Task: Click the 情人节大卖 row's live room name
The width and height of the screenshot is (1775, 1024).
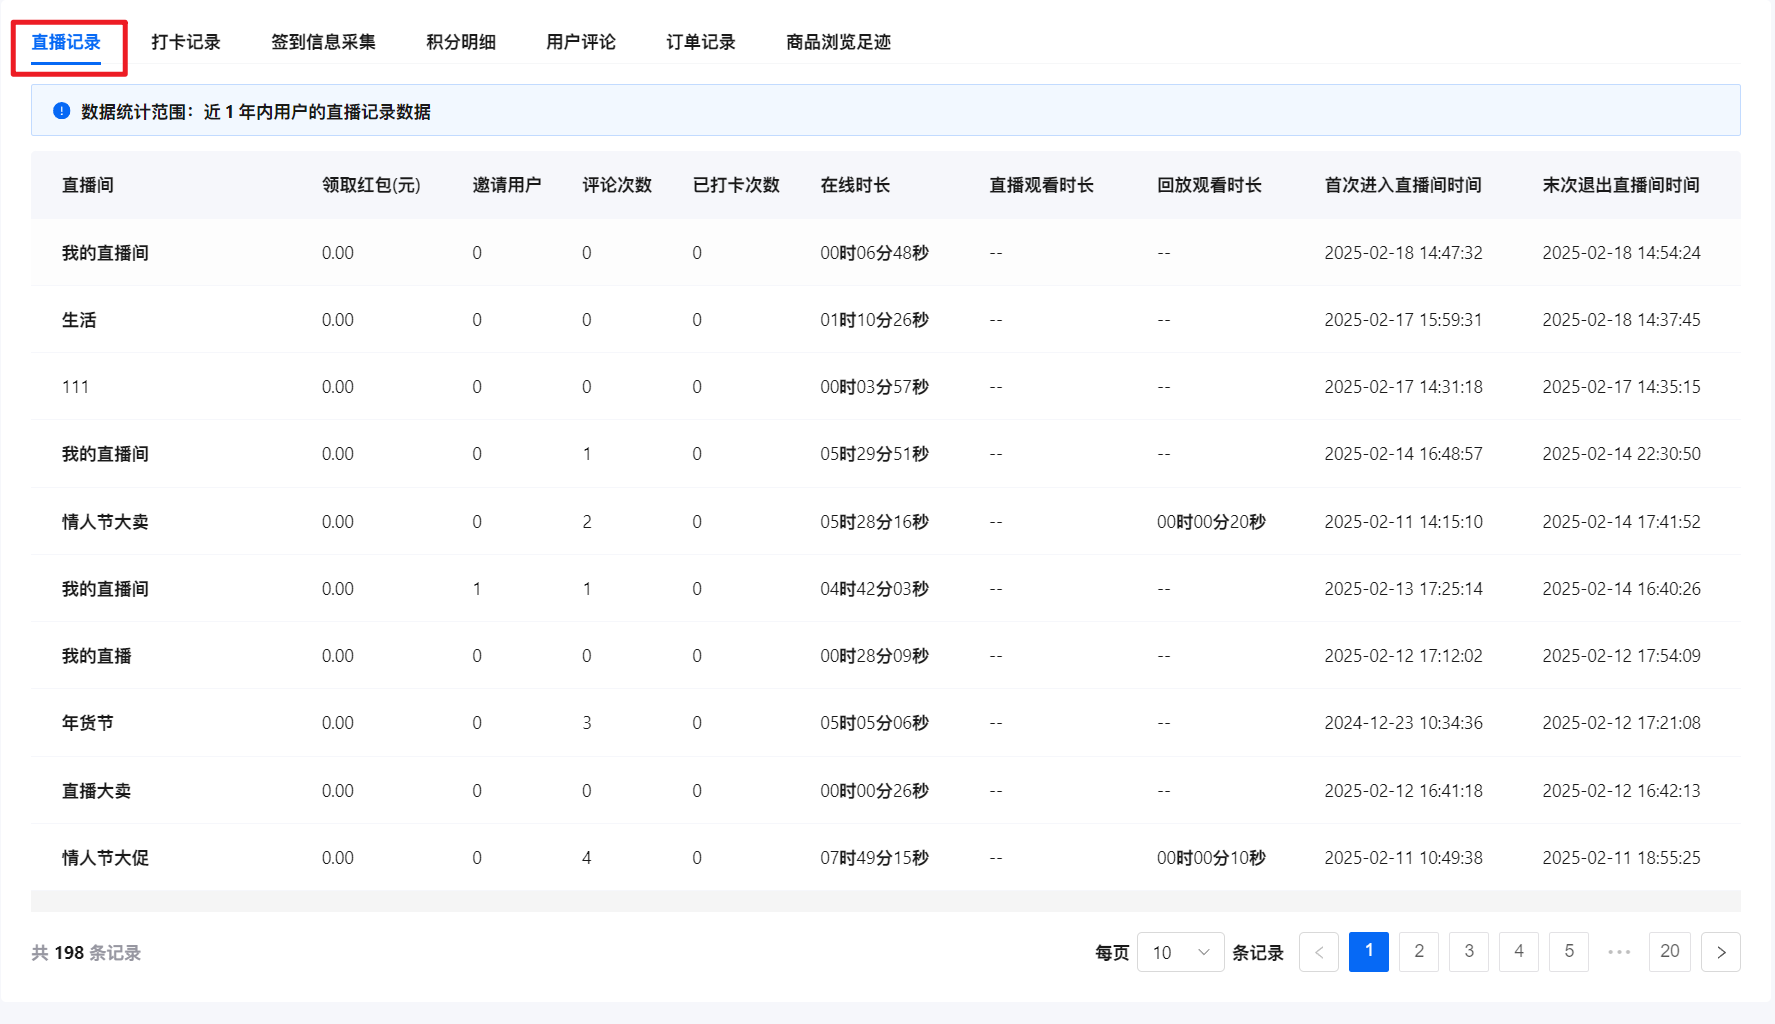Action: pyautogui.click(x=105, y=522)
